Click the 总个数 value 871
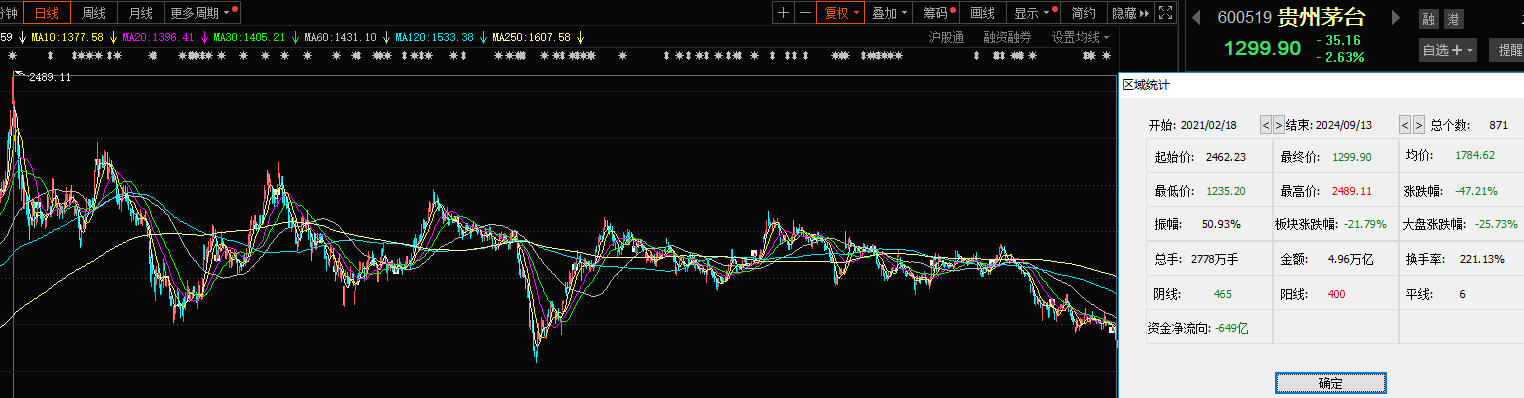1524x398 pixels. tap(1498, 125)
